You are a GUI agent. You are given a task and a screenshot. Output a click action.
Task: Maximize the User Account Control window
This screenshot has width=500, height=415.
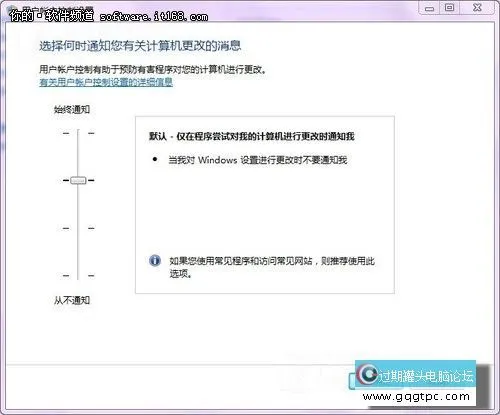(449, 7)
